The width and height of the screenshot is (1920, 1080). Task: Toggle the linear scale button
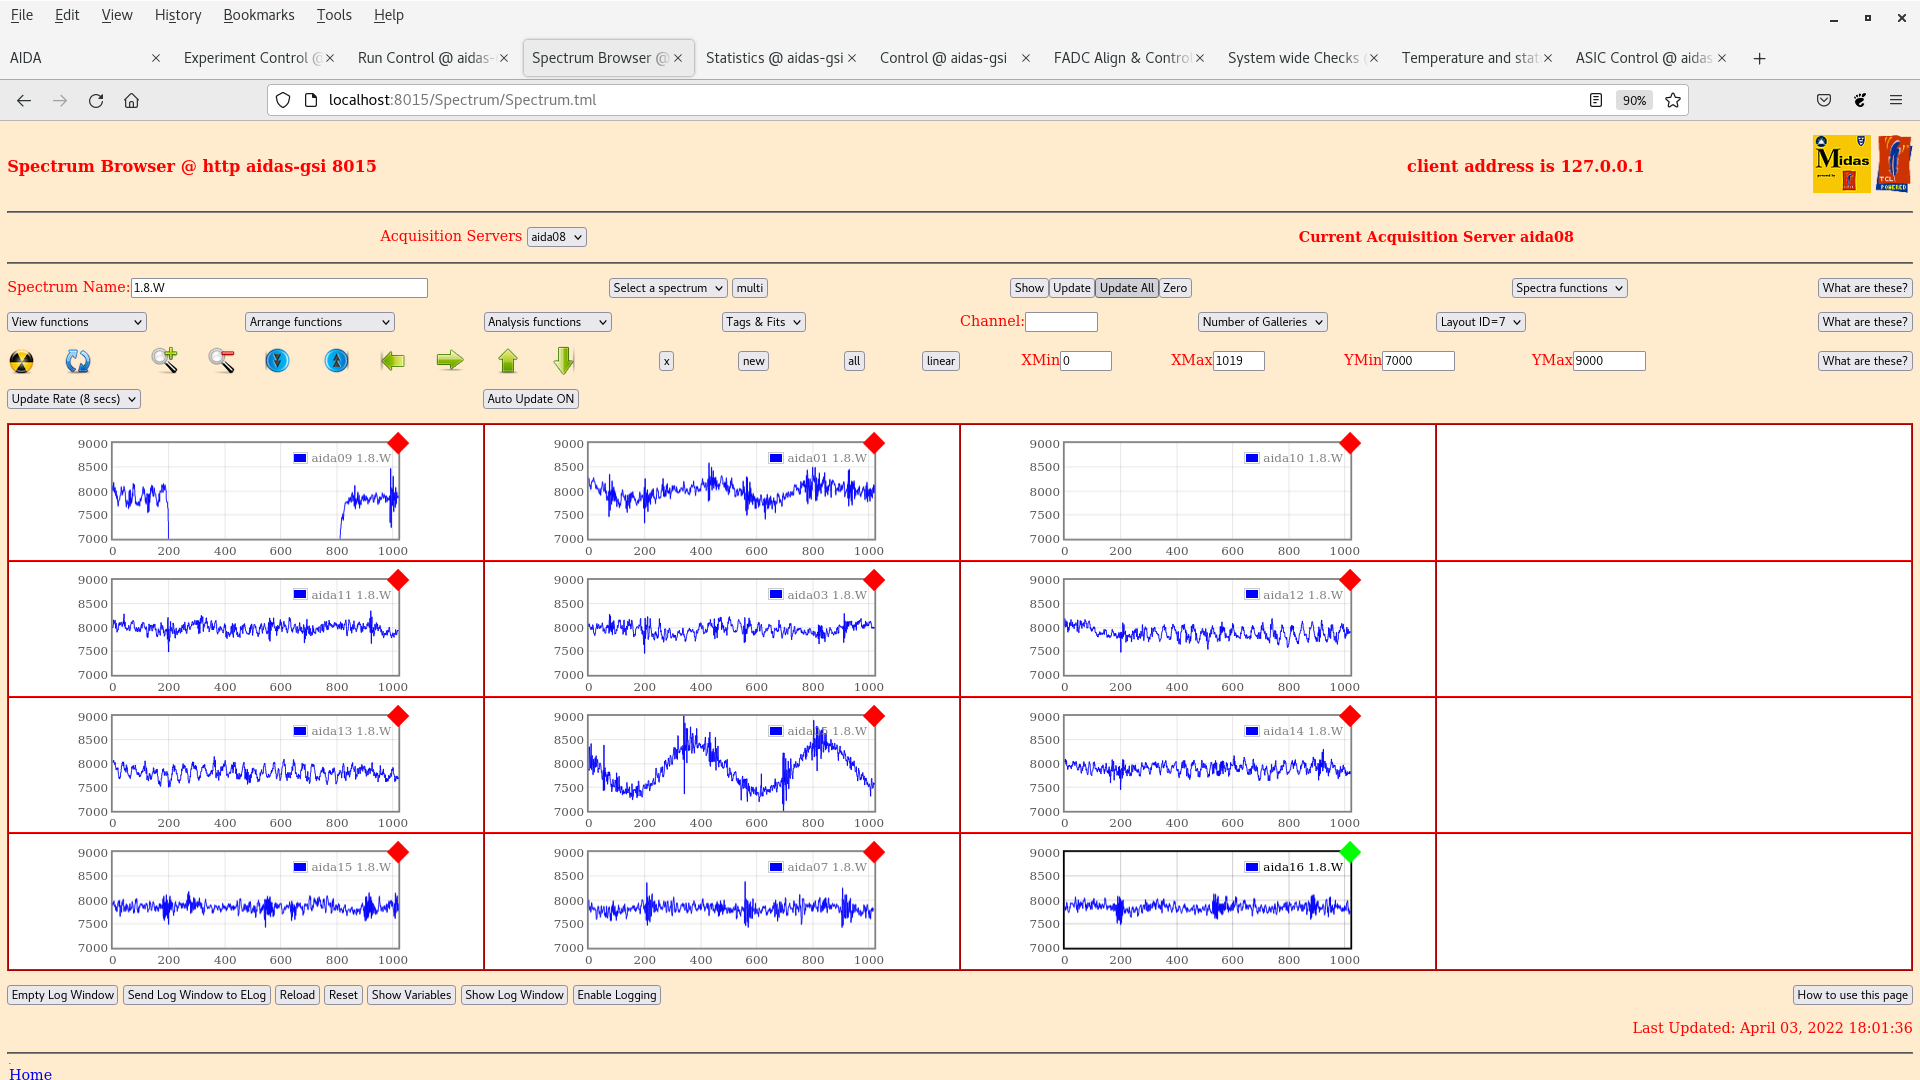tap(940, 361)
